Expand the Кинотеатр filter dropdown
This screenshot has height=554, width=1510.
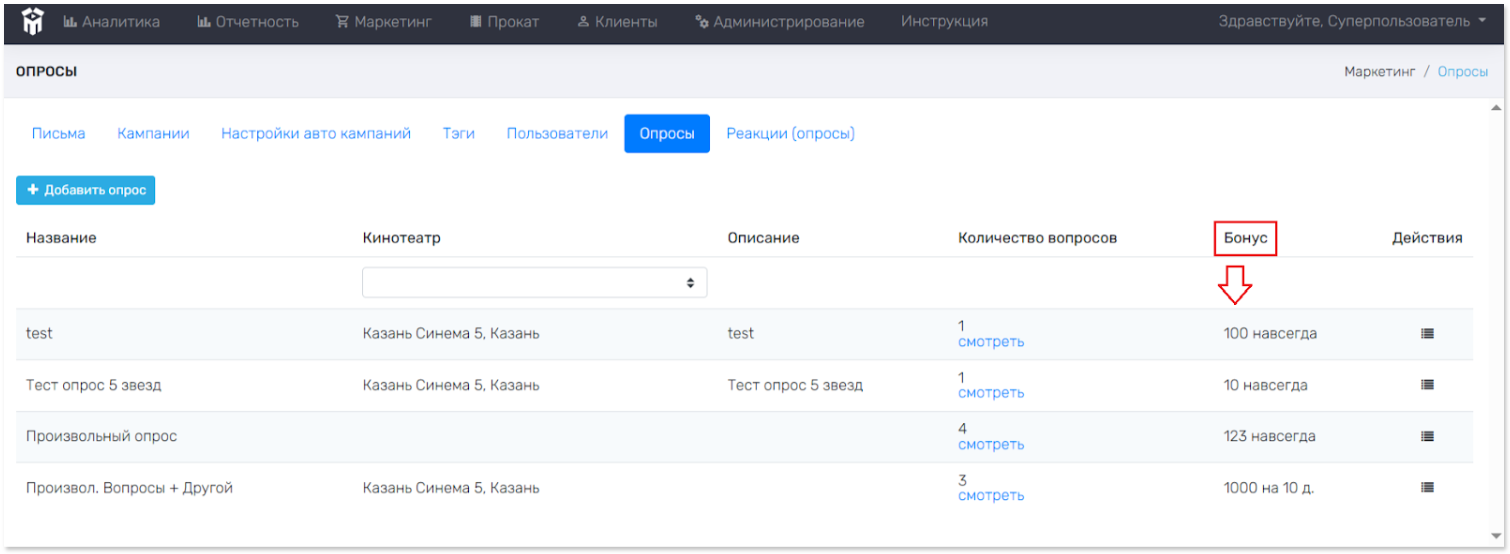(534, 282)
